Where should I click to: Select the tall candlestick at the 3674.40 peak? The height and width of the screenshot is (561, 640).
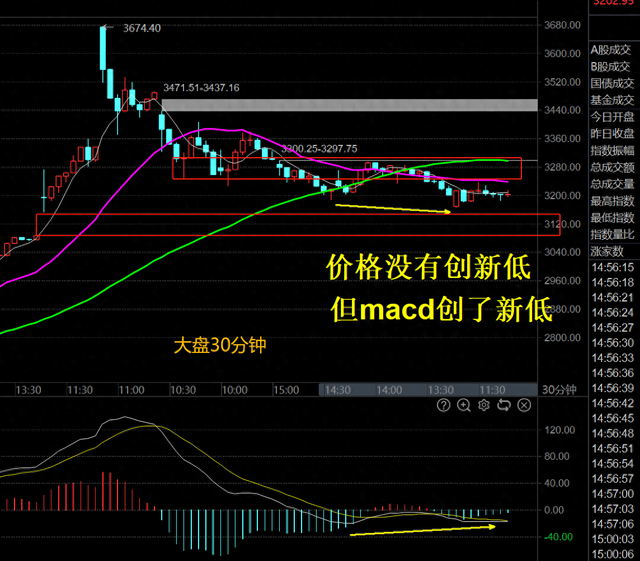pyautogui.click(x=103, y=53)
